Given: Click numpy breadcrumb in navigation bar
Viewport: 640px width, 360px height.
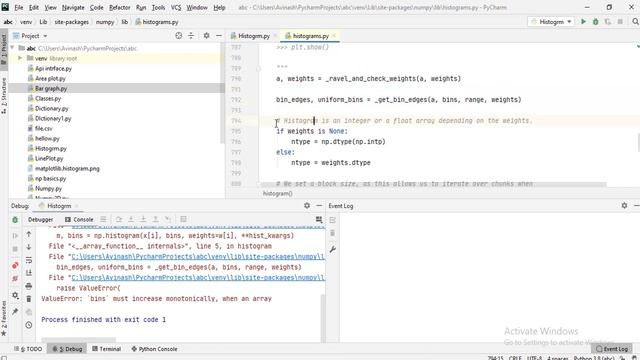Looking at the screenshot, I should (105, 22).
